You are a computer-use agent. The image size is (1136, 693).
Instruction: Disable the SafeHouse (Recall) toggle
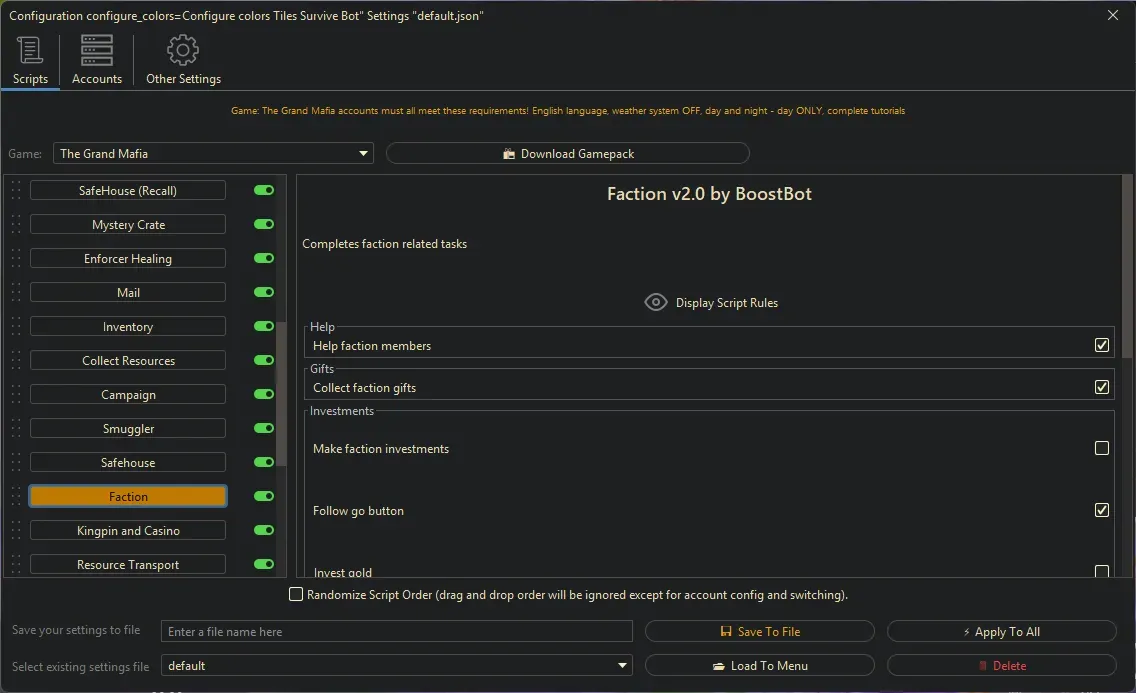(x=264, y=190)
